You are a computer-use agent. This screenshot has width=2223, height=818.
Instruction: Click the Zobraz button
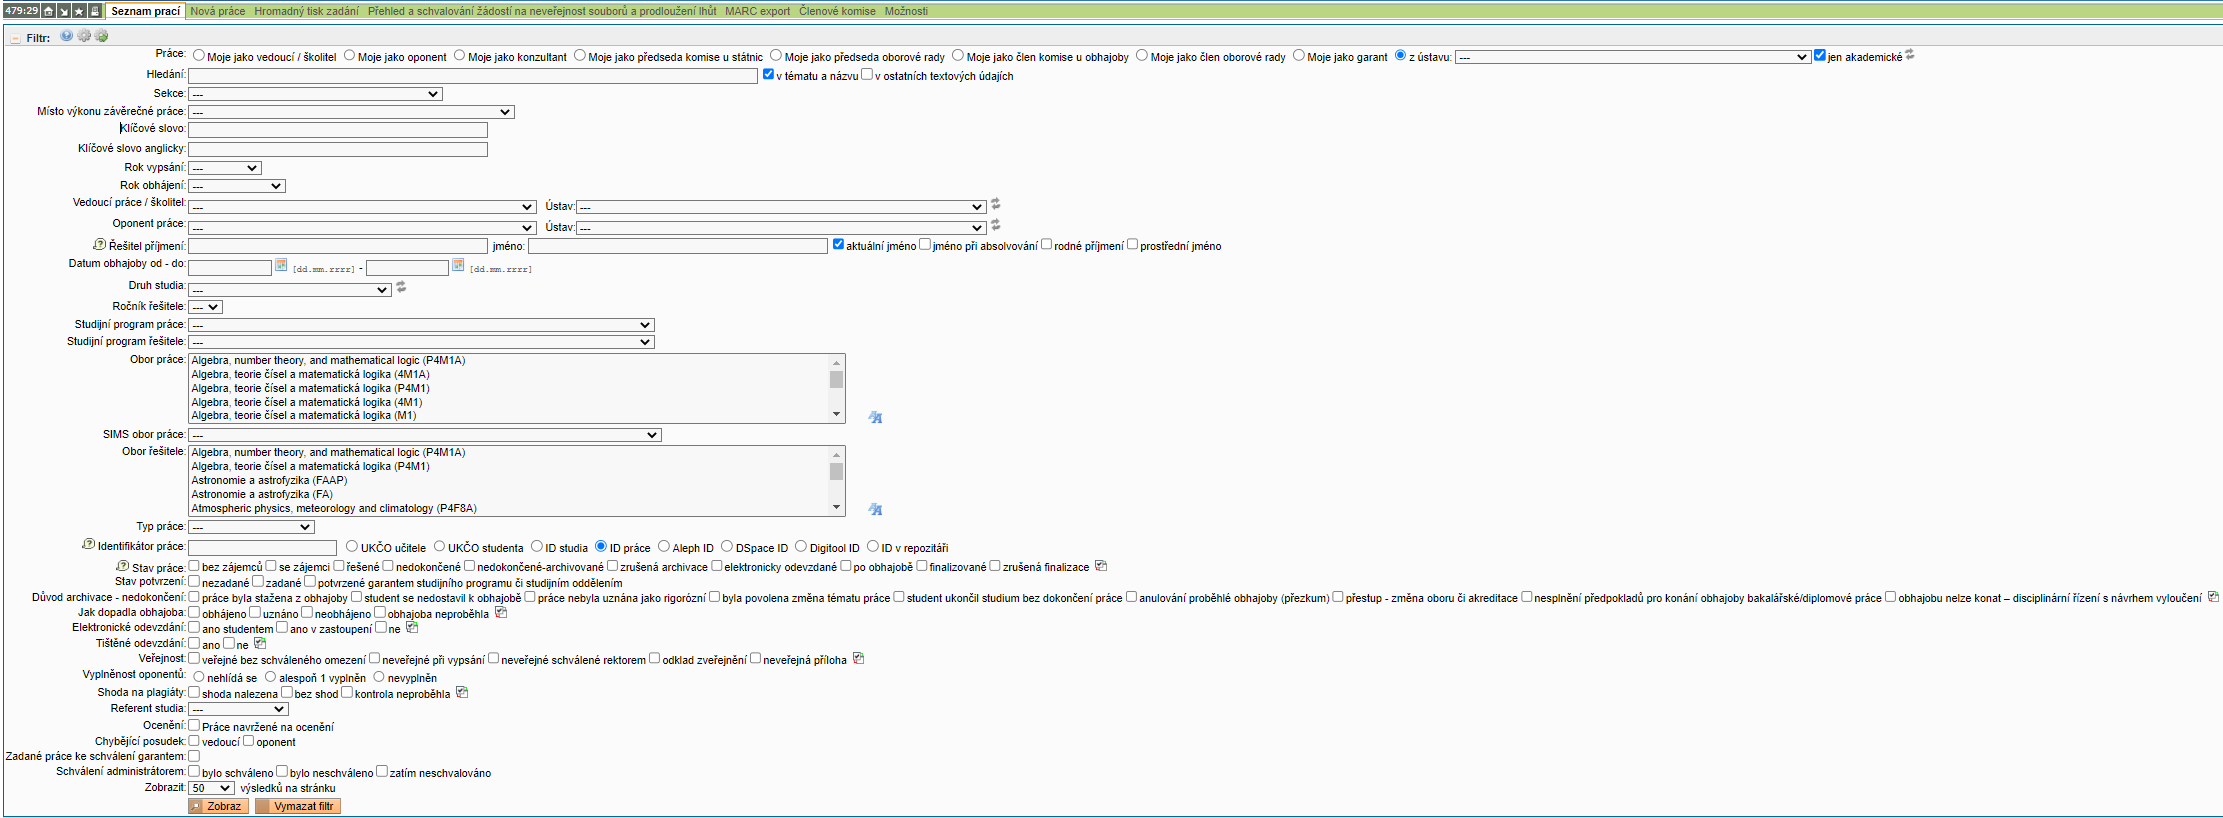(217, 806)
